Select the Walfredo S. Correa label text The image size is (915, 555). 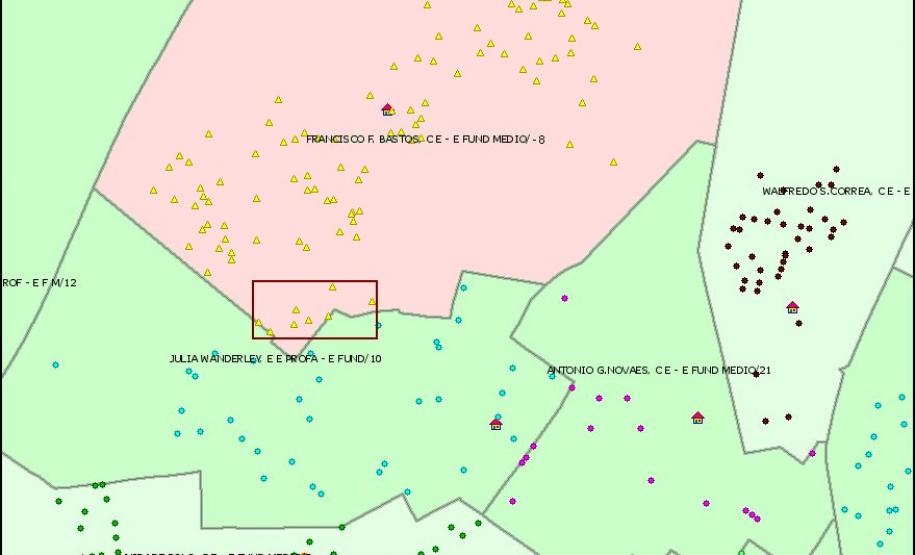pyautogui.click(x=836, y=191)
